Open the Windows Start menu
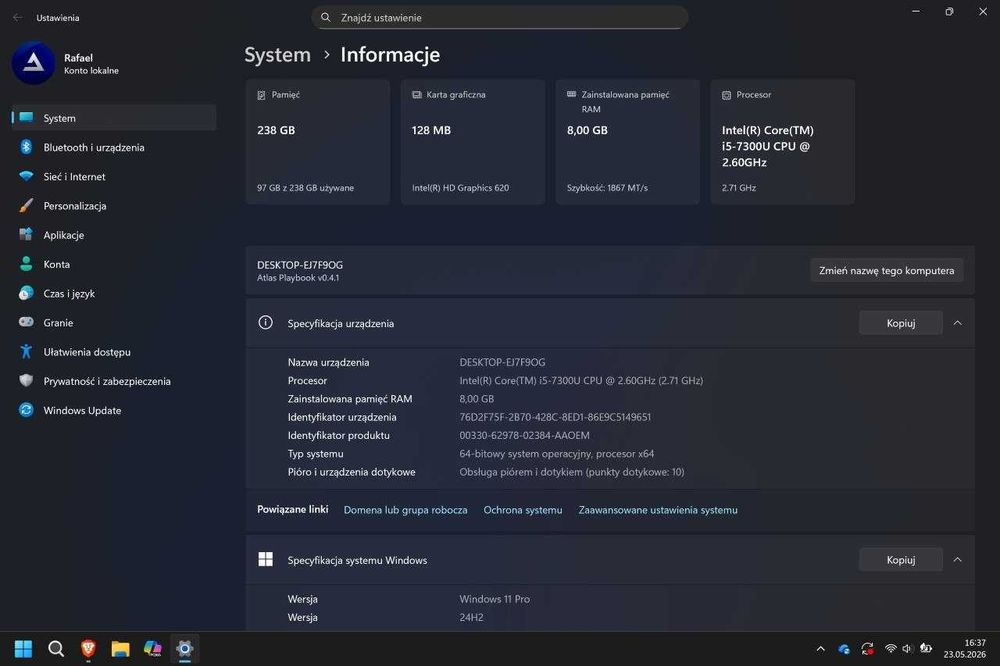Image resolution: width=1000 pixels, height=666 pixels. 24,649
